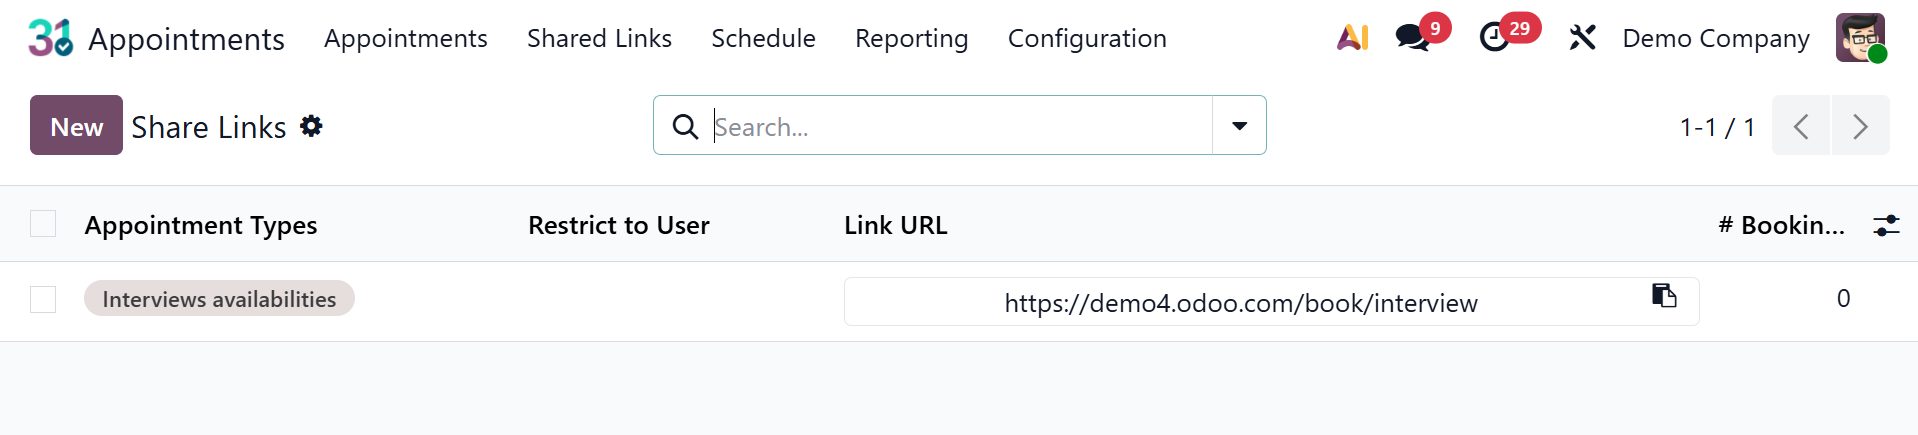The width and height of the screenshot is (1918, 435).
Task: Open the conversations chat bubble icon
Action: pos(1412,38)
